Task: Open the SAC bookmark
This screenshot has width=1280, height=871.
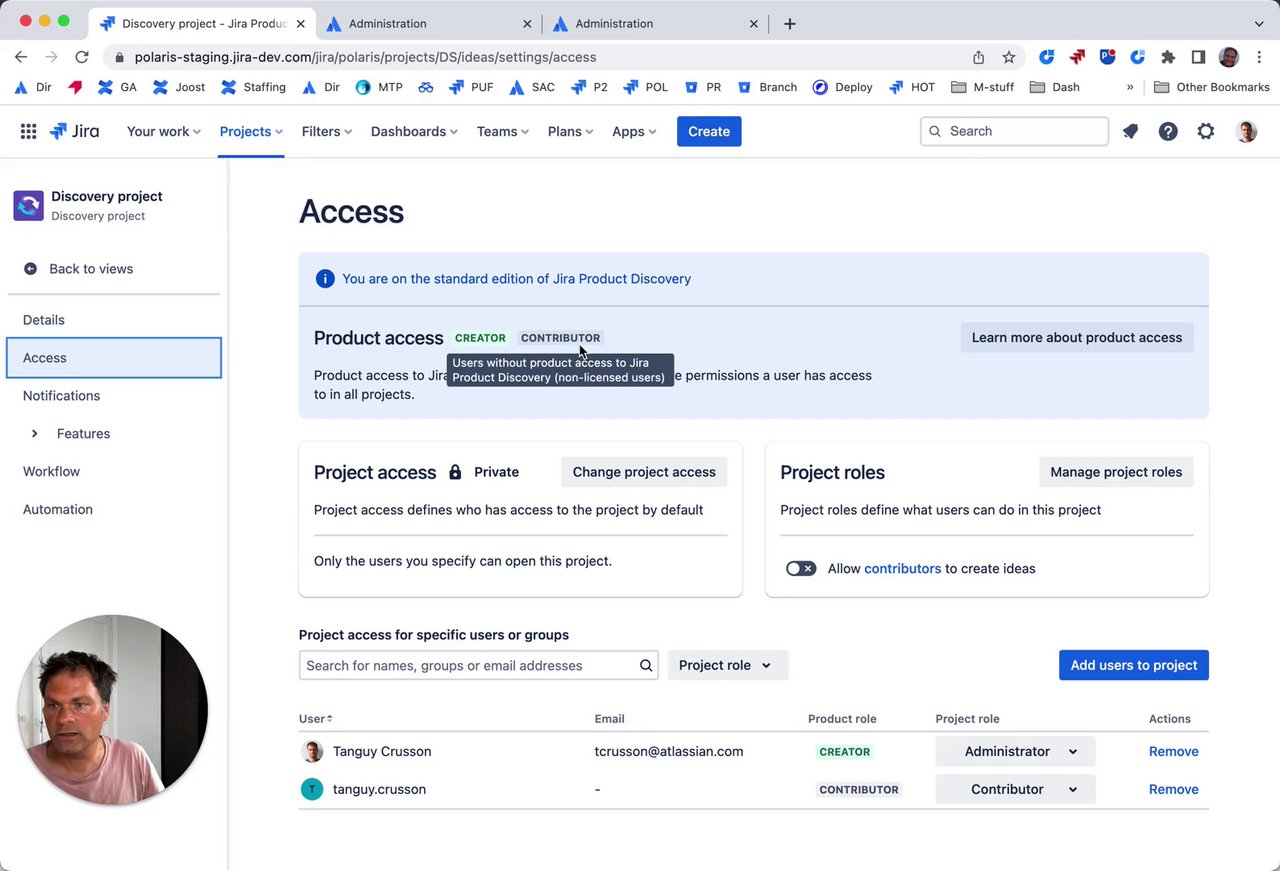Action: pyautogui.click(x=532, y=87)
